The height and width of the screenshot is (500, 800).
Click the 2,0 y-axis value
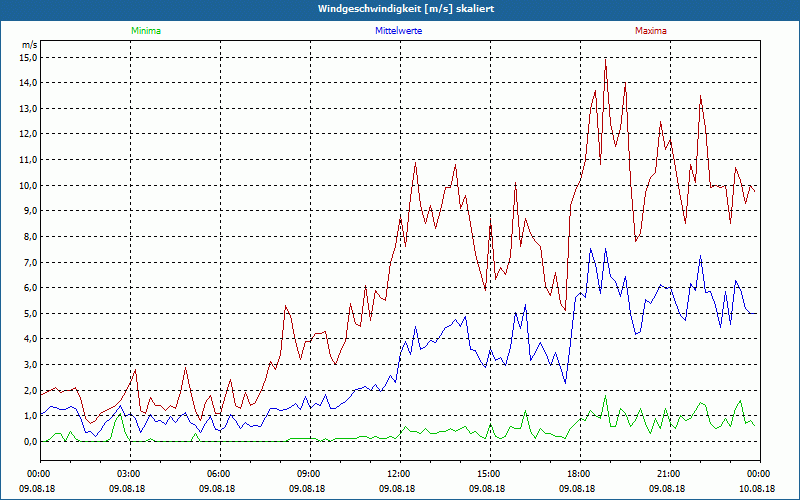click(30, 390)
